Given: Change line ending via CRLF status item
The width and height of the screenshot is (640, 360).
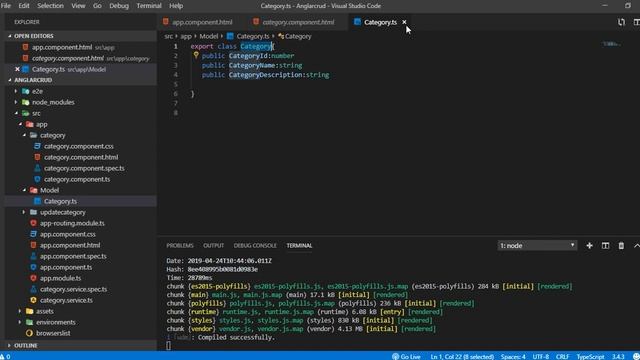Looking at the screenshot, I should tap(562, 356).
